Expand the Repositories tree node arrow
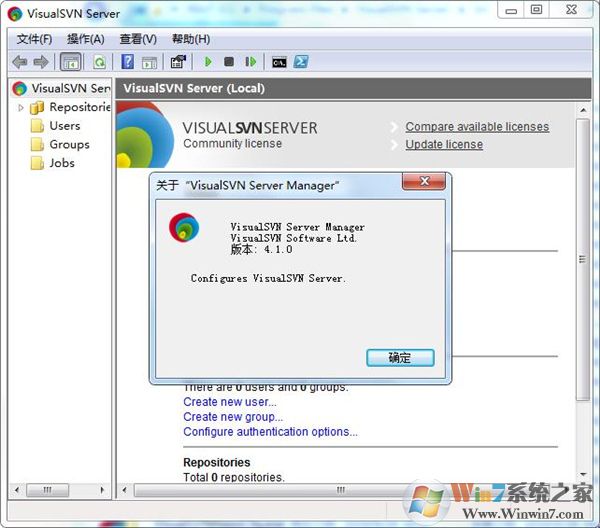This screenshot has width=600, height=528. tap(21, 108)
